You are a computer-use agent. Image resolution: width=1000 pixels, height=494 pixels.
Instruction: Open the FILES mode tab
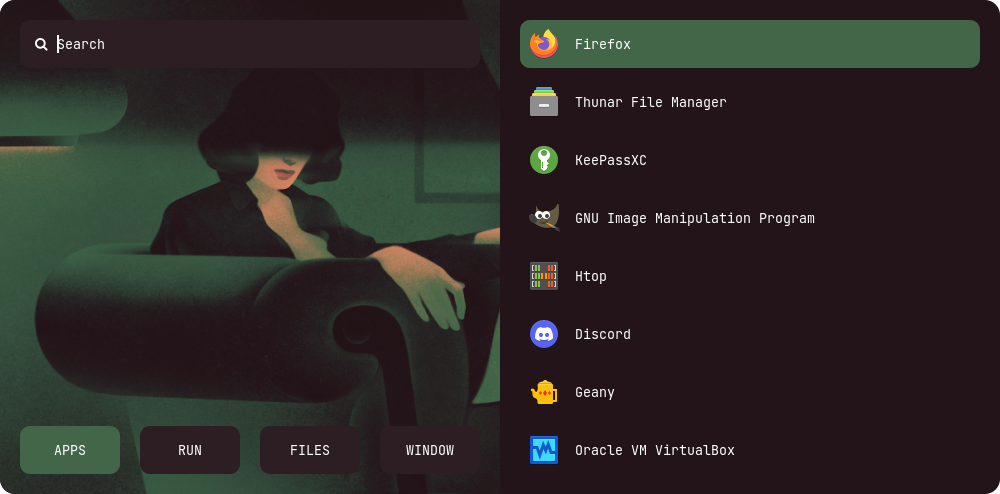coord(310,450)
